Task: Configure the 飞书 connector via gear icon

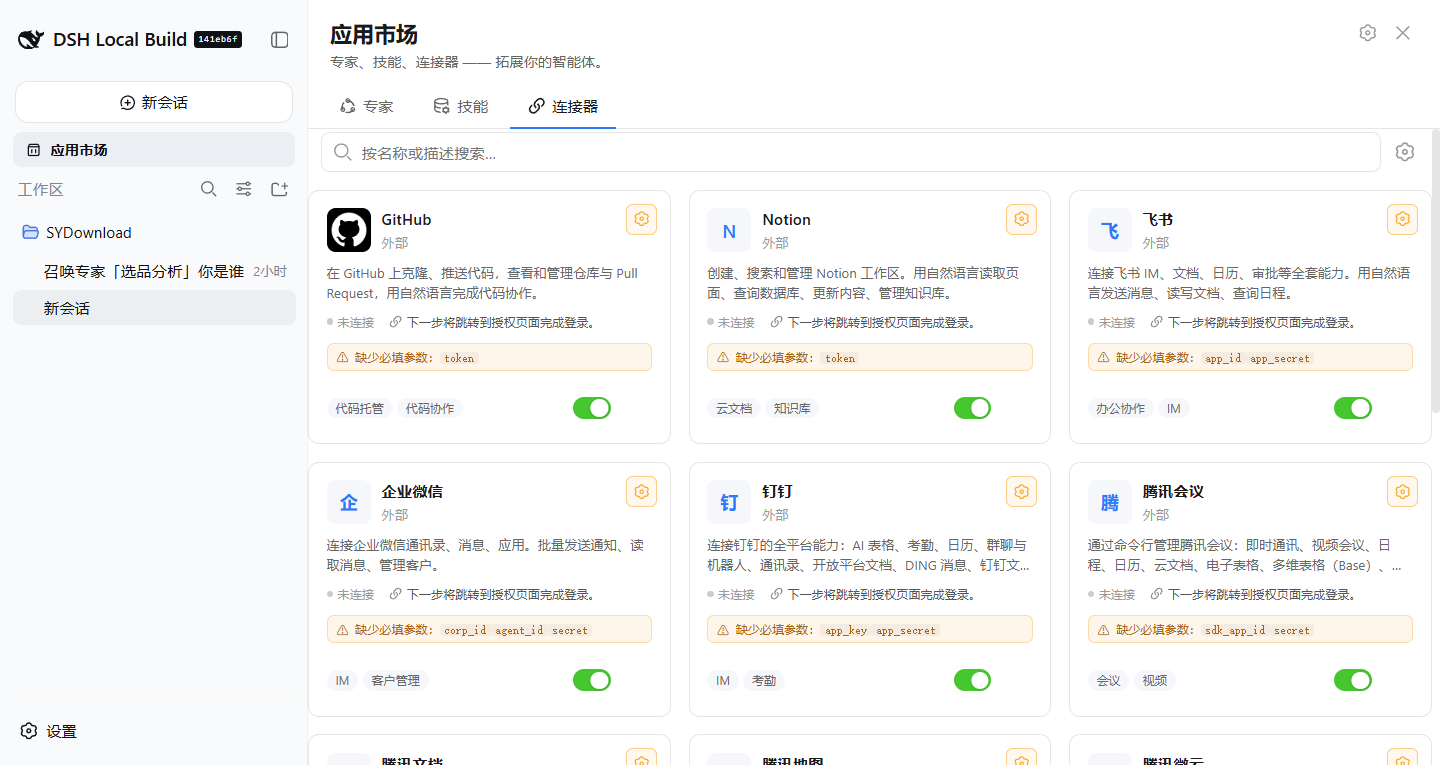Action: click(1402, 219)
